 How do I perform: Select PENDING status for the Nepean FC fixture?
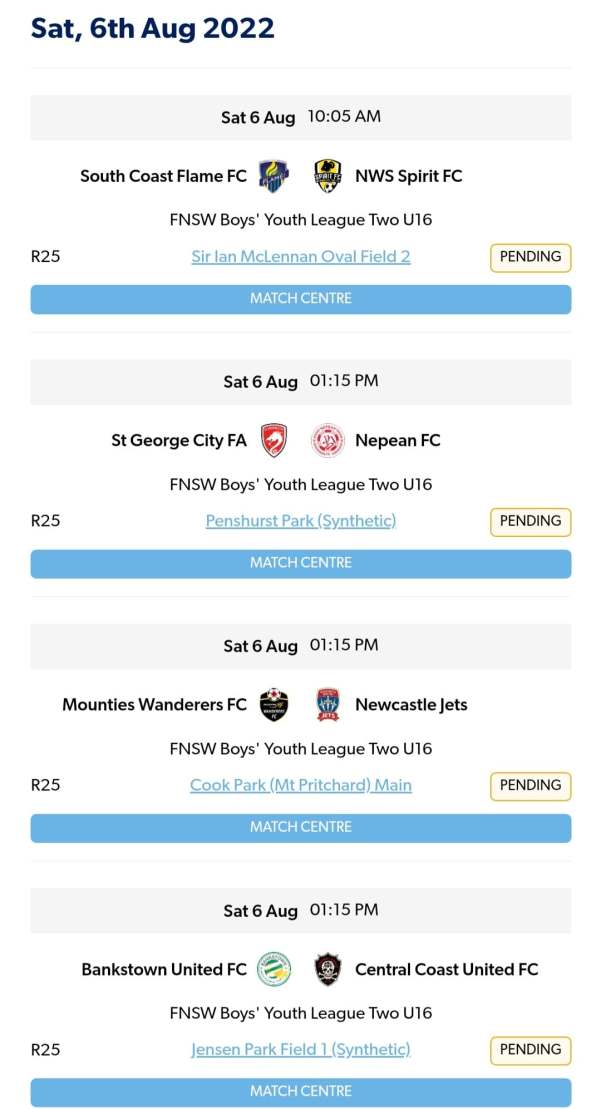coord(530,521)
